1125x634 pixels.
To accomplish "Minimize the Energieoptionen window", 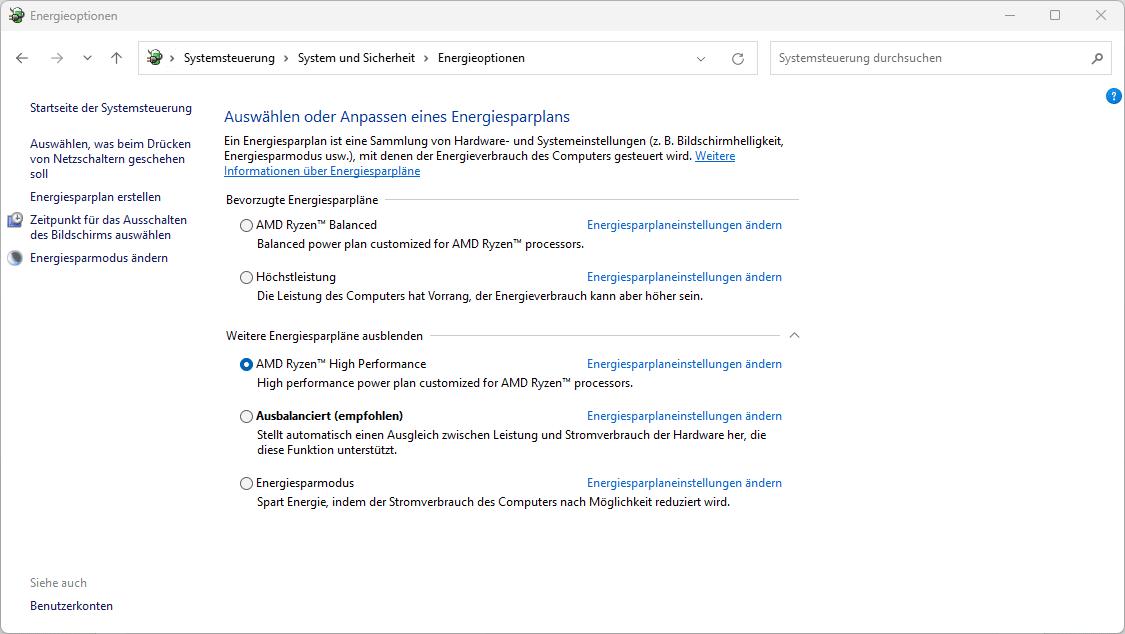I will [1009, 15].
